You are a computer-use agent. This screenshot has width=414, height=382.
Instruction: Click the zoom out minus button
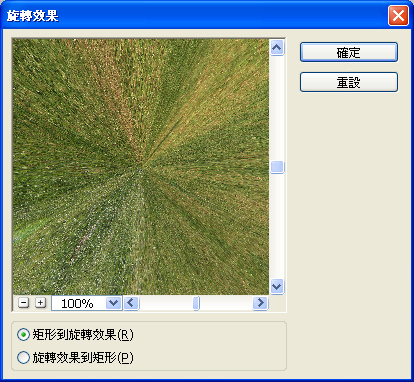[x=23, y=303]
